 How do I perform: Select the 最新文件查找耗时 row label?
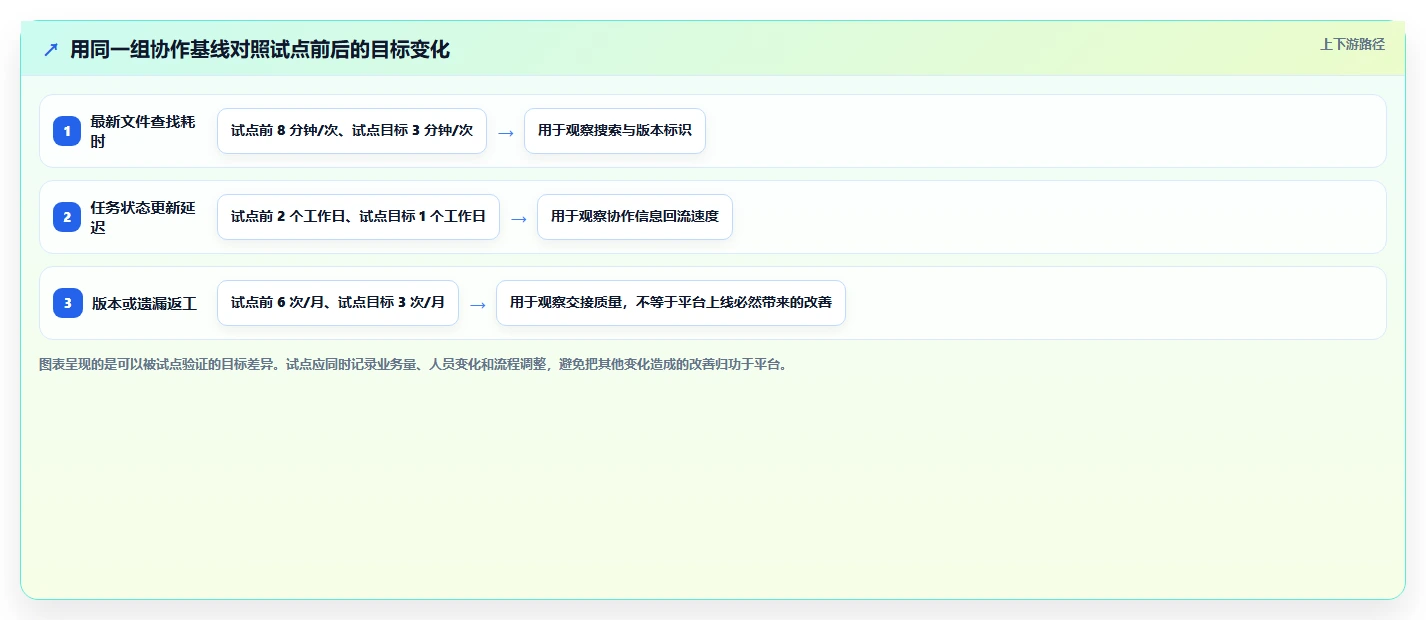click(143, 131)
